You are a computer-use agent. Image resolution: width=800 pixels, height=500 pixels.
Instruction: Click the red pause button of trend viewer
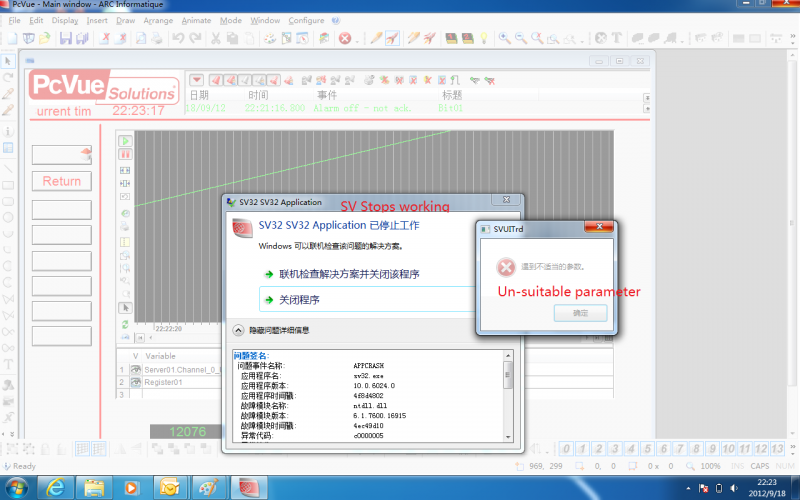(x=125, y=154)
